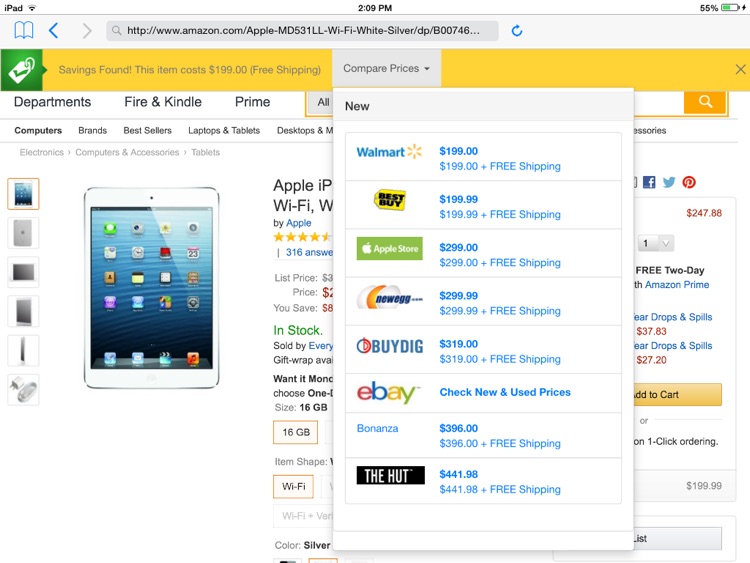This screenshot has height=563, width=750.
Task: Share product on Twitter icon
Action: (x=669, y=182)
